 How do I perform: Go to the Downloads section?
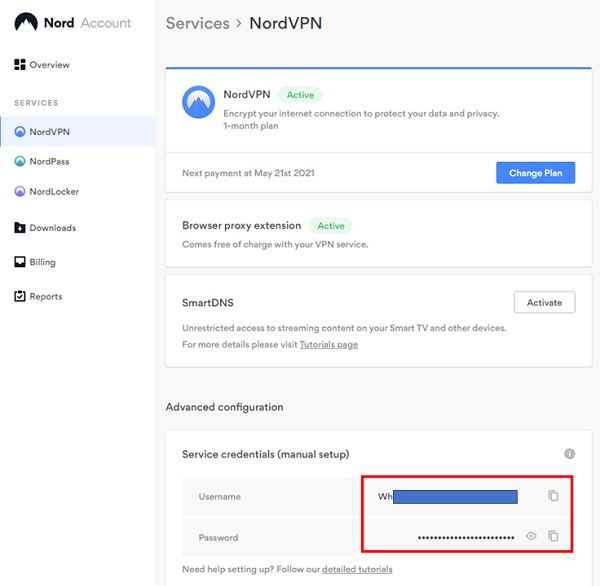click(45, 228)
